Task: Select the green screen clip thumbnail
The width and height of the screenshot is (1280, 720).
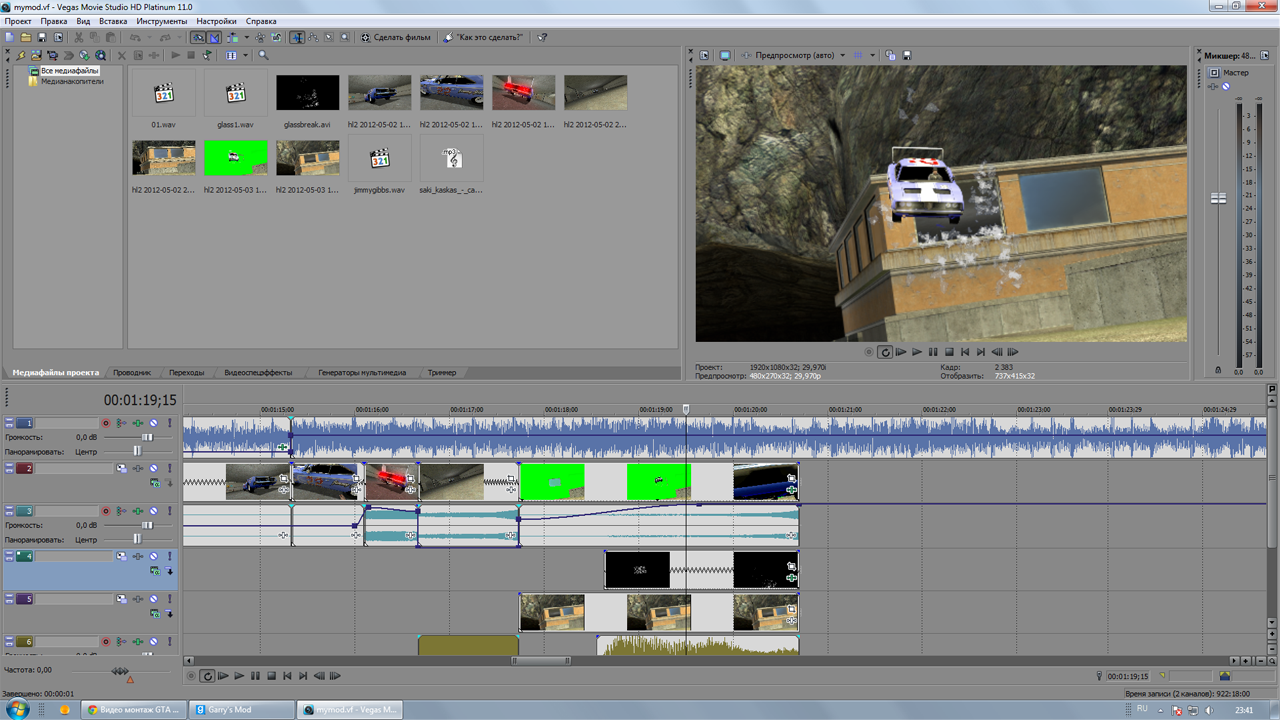Action: (x=236, y=158)
